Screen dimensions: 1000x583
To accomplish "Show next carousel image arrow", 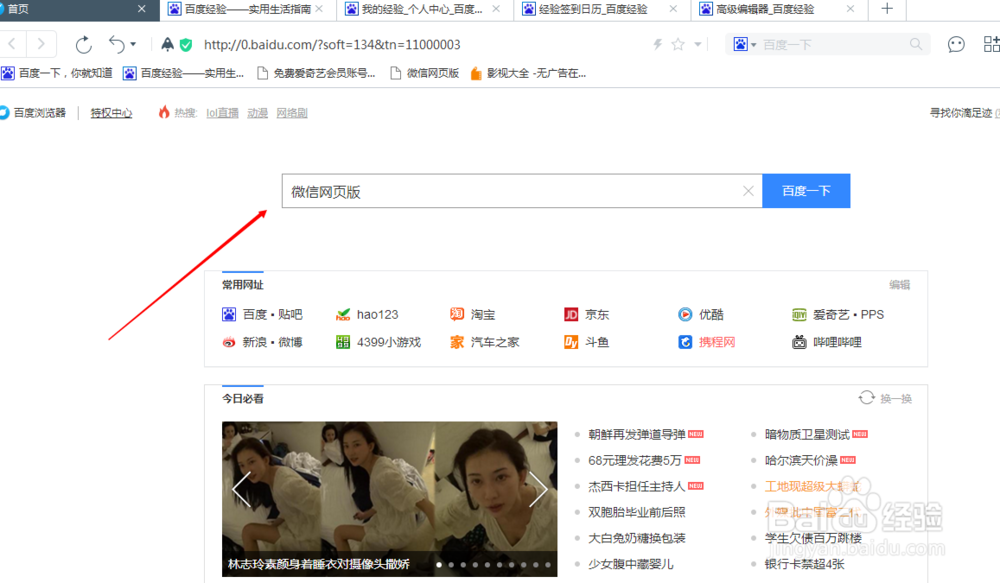I will pyautogui.click(x=538, y=490).
